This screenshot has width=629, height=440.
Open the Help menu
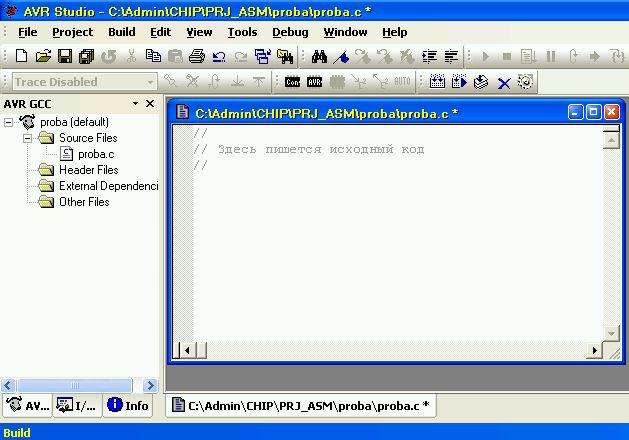pos(395,32)
